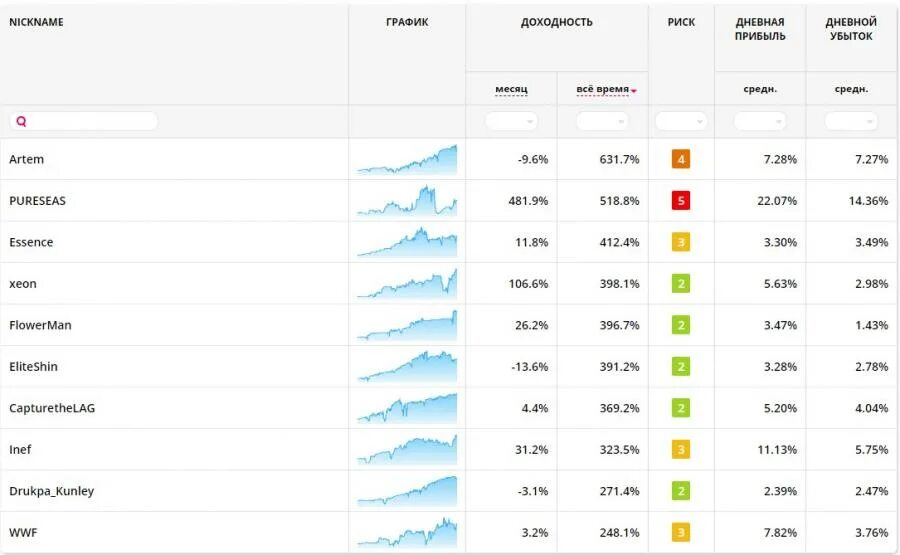The height and width of the screenshot is (555, 900).
Task: Open trader CapturetheLAG's profile
Action: pos(52,408)
